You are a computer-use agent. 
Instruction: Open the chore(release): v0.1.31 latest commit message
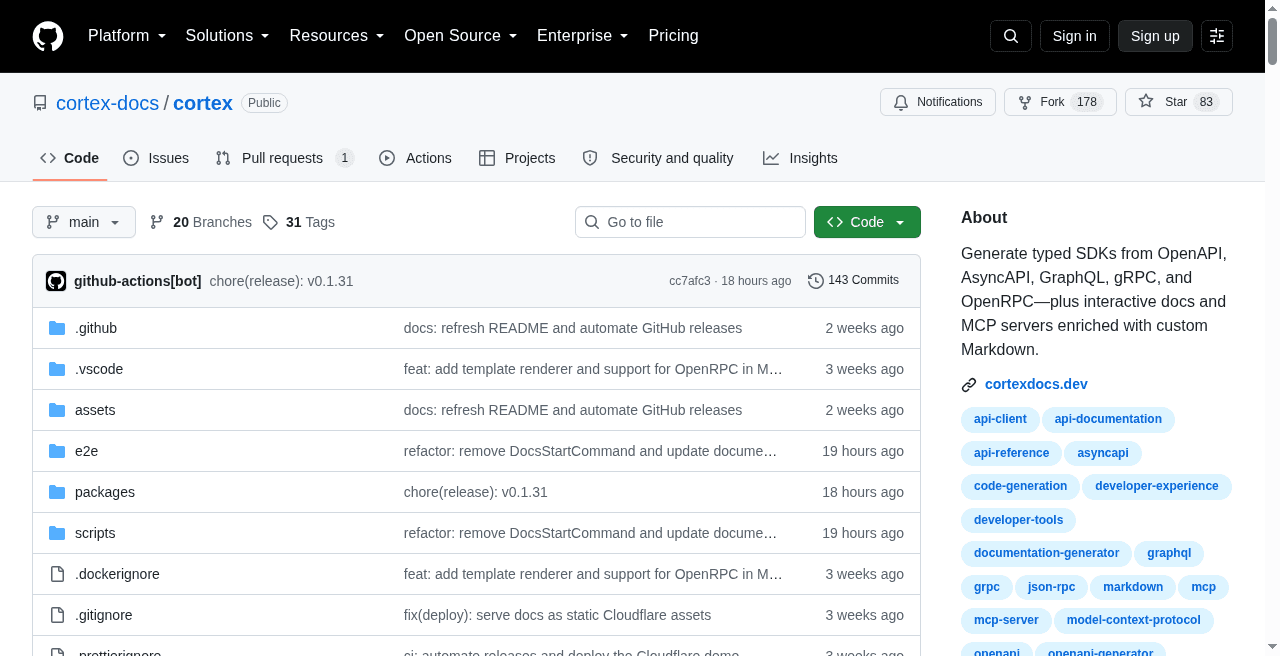(281, 281)
